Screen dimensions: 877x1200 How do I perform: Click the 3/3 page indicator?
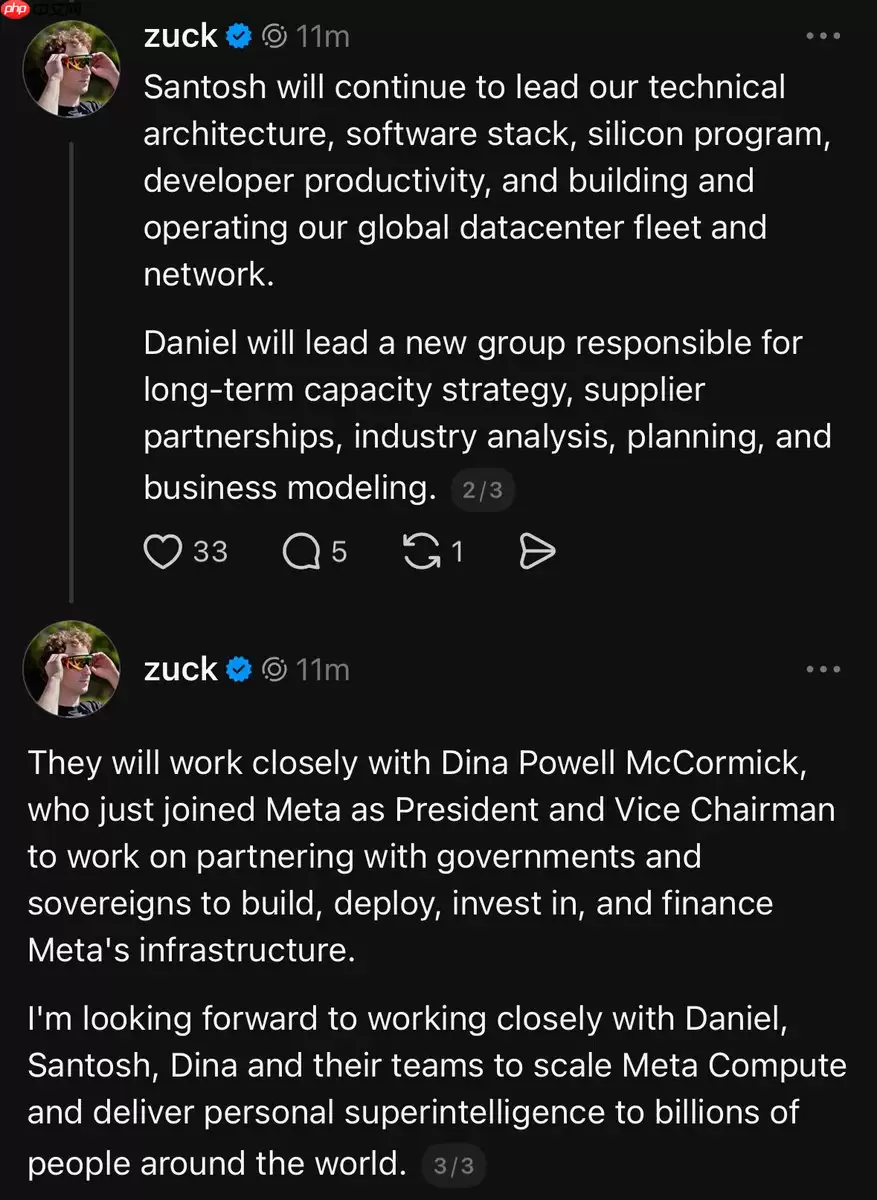455,1164
